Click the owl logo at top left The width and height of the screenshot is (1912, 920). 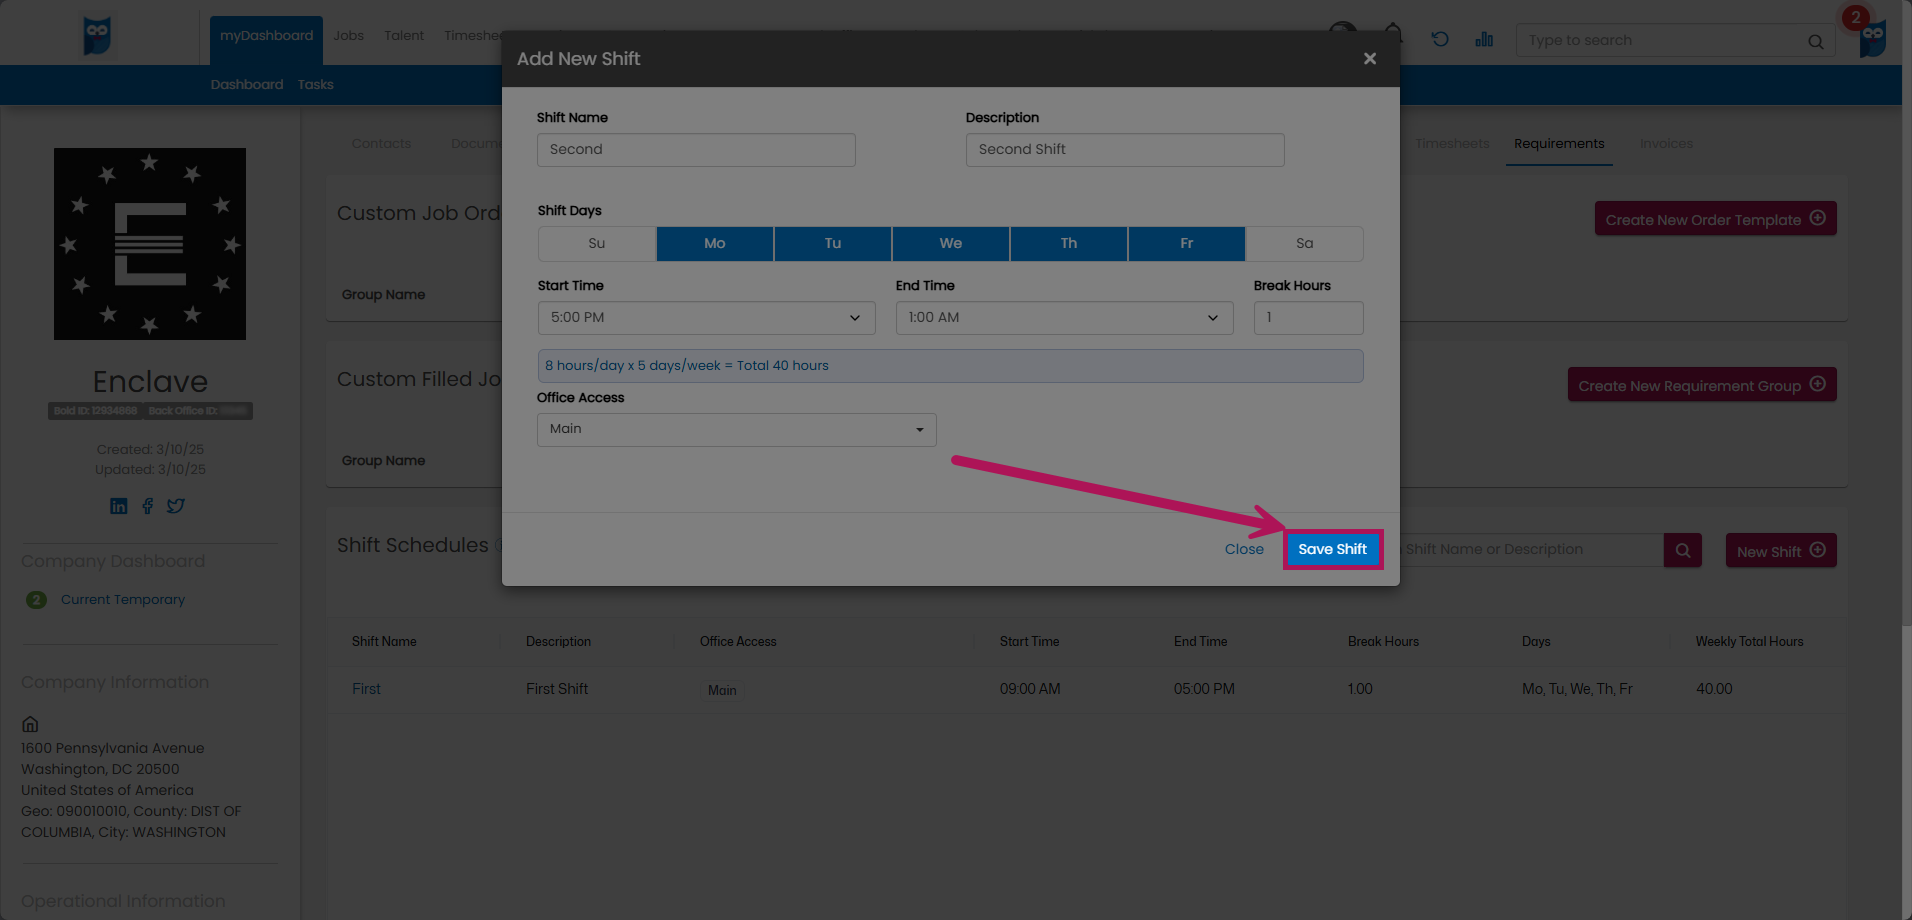[97, 36]
